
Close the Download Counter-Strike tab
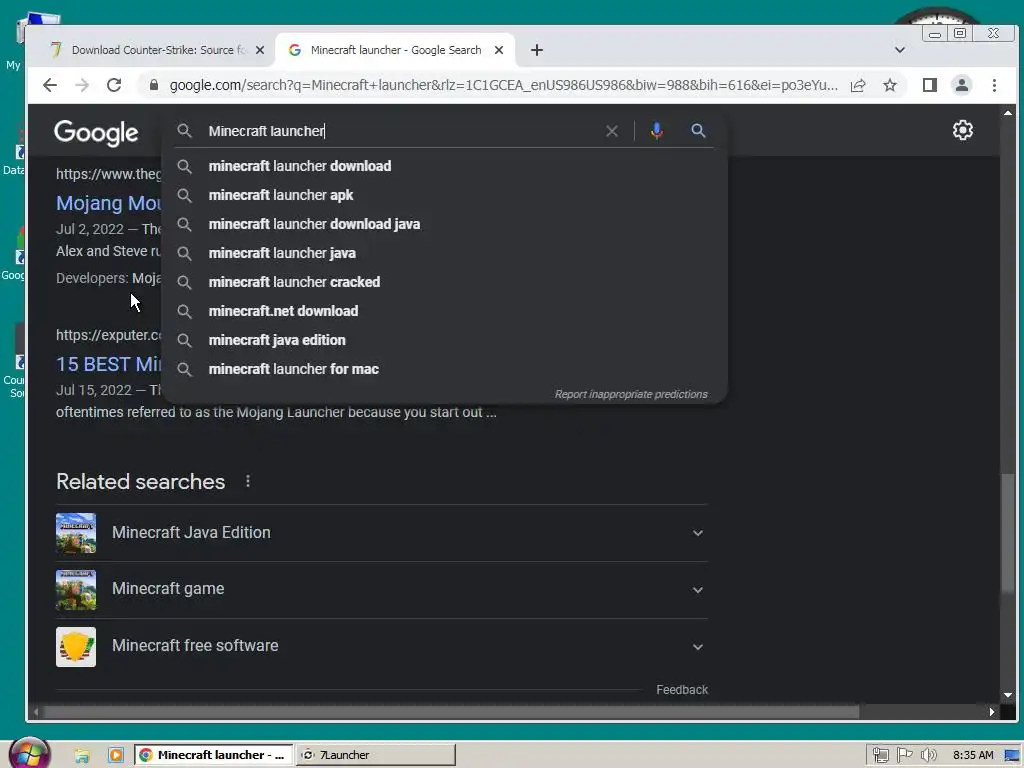[x=260, y=50]
